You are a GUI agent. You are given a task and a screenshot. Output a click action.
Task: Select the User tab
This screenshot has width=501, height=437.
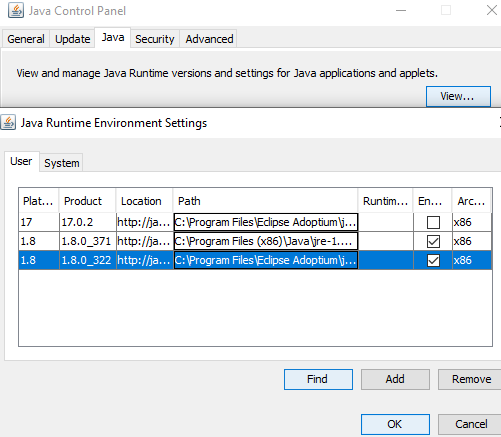(21, 161)
